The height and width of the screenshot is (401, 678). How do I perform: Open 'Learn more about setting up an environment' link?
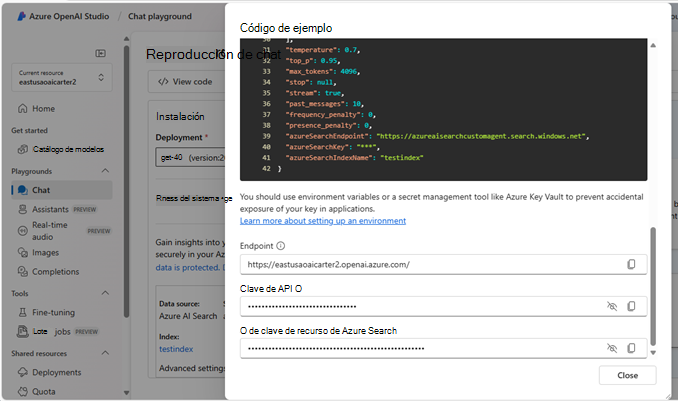click(323, 221)
